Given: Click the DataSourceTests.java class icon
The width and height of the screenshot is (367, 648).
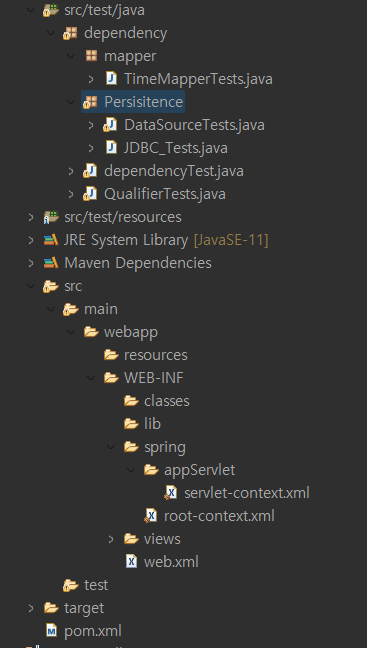Looking at the screenshot, I should tap(110, 125).
